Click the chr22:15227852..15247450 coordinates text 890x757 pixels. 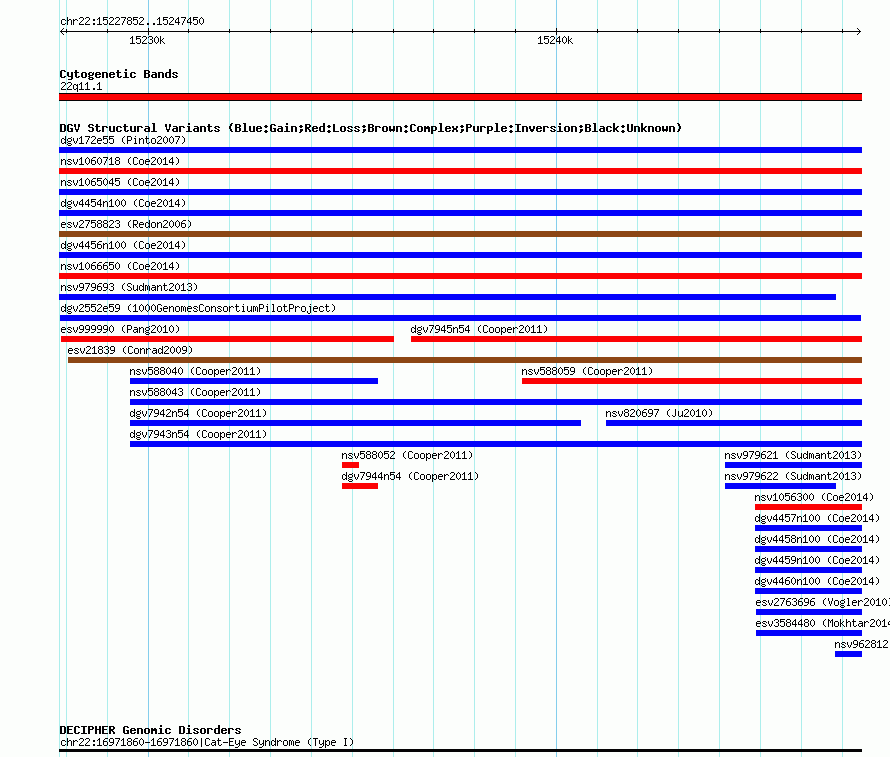132,21
